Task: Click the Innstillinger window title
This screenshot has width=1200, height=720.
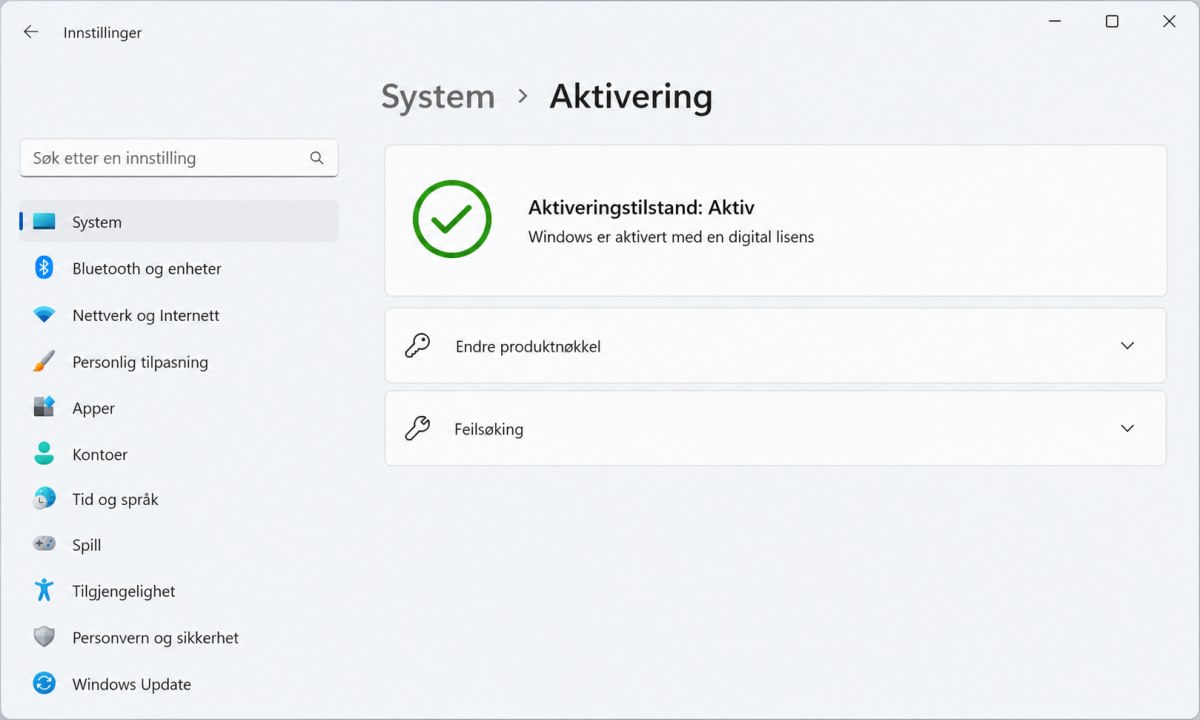Action: tap(102, 32)
